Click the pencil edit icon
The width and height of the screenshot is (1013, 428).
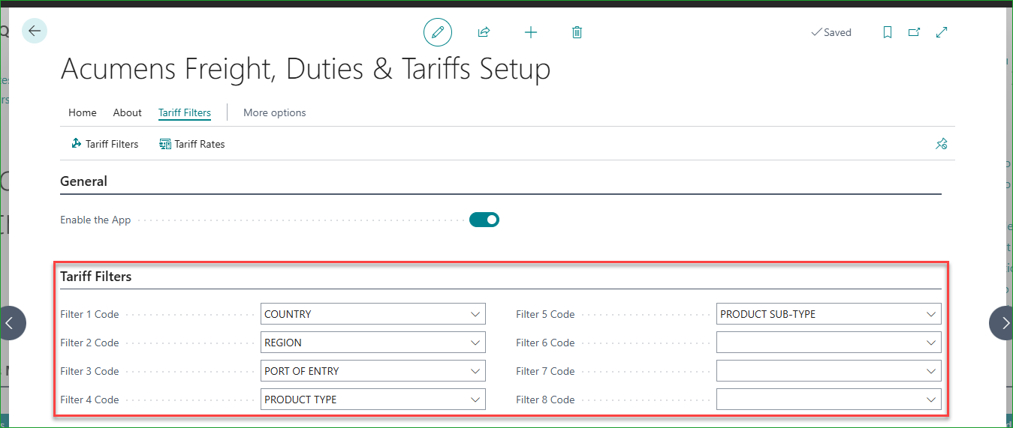tap(437, 32)
